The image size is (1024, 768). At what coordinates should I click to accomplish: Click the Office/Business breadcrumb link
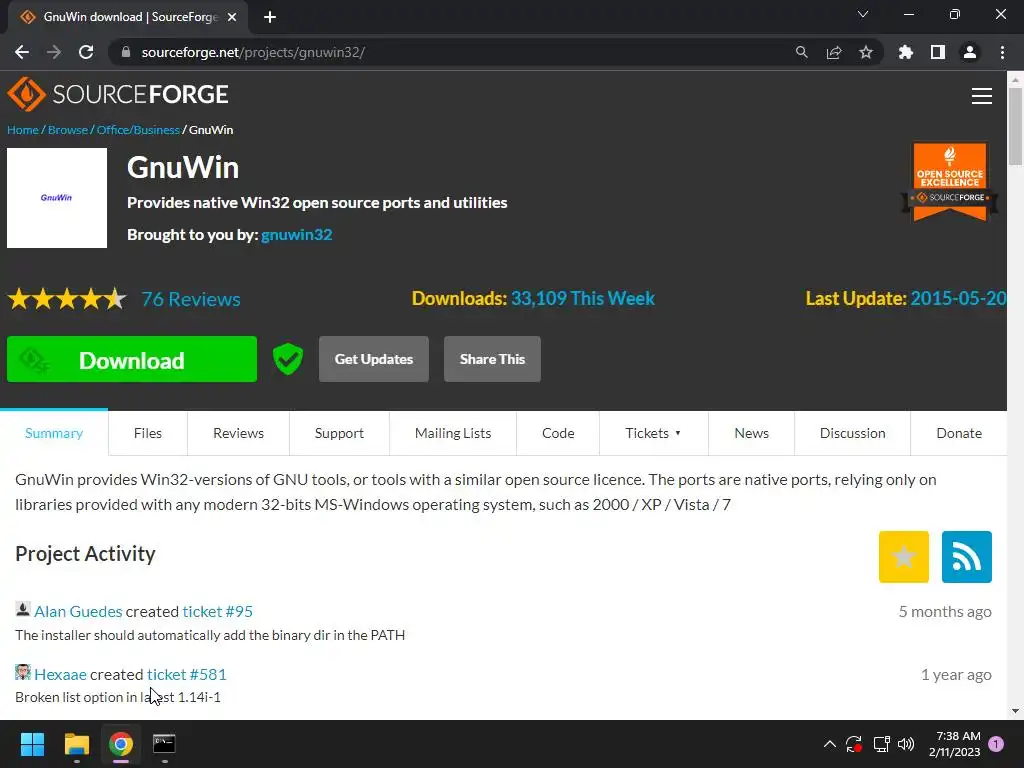pyautogui.click(x=138, y=130)
